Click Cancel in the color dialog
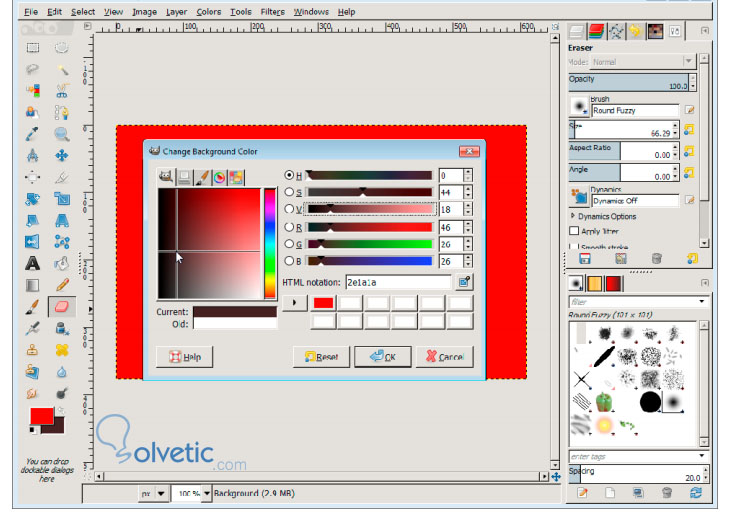Screen dimensions: 740x519 tap(445, 357)
